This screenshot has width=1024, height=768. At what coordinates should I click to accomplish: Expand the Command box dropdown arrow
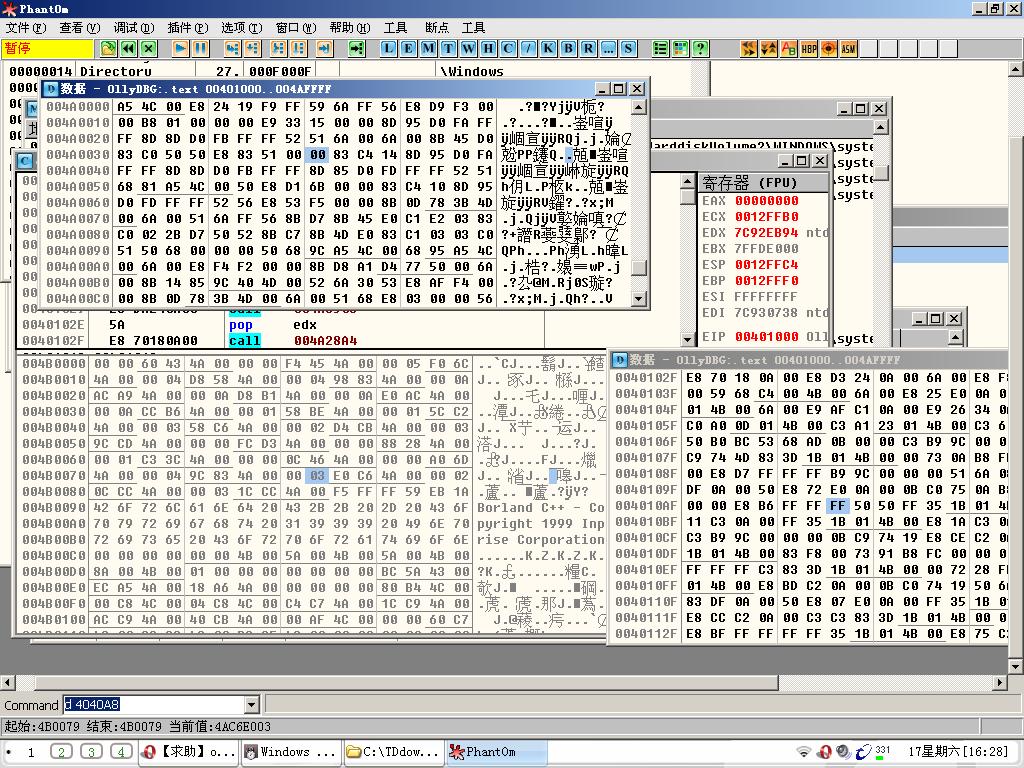click(251, 705)
